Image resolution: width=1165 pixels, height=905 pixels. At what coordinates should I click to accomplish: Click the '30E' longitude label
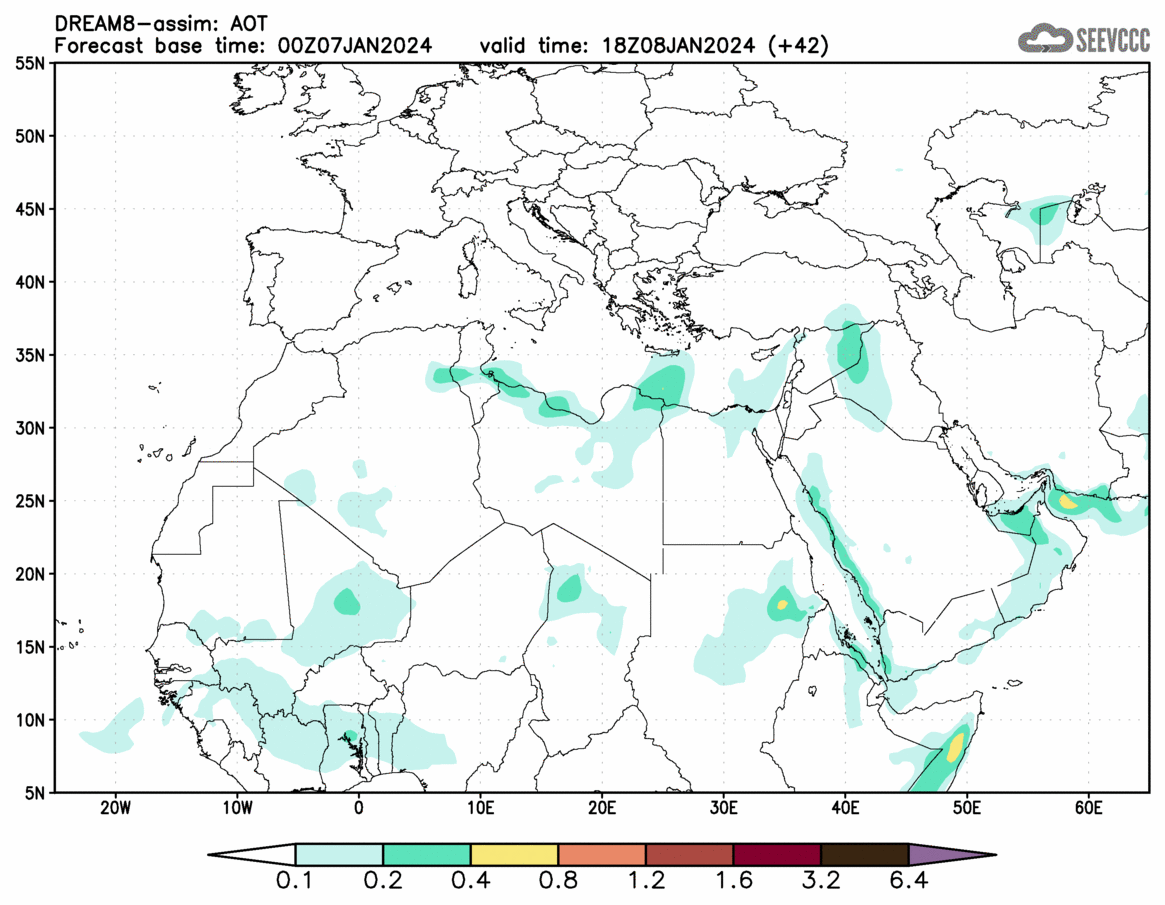(724, 808)
